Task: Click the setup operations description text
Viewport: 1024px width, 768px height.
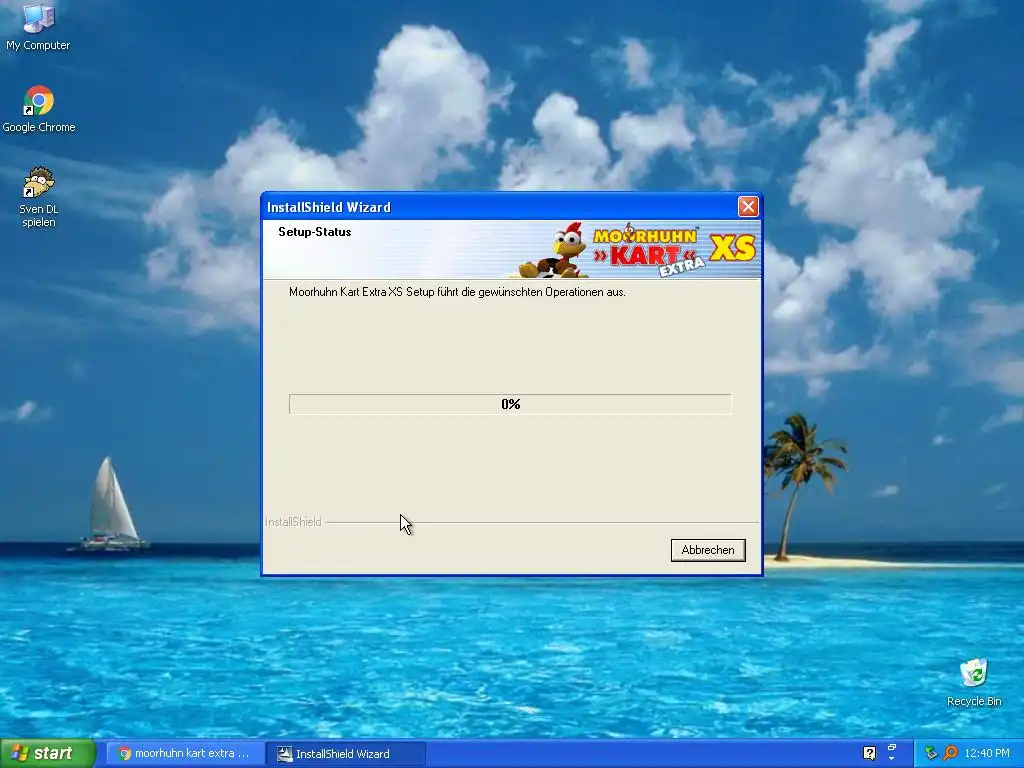Action: [x=457, y=292]
